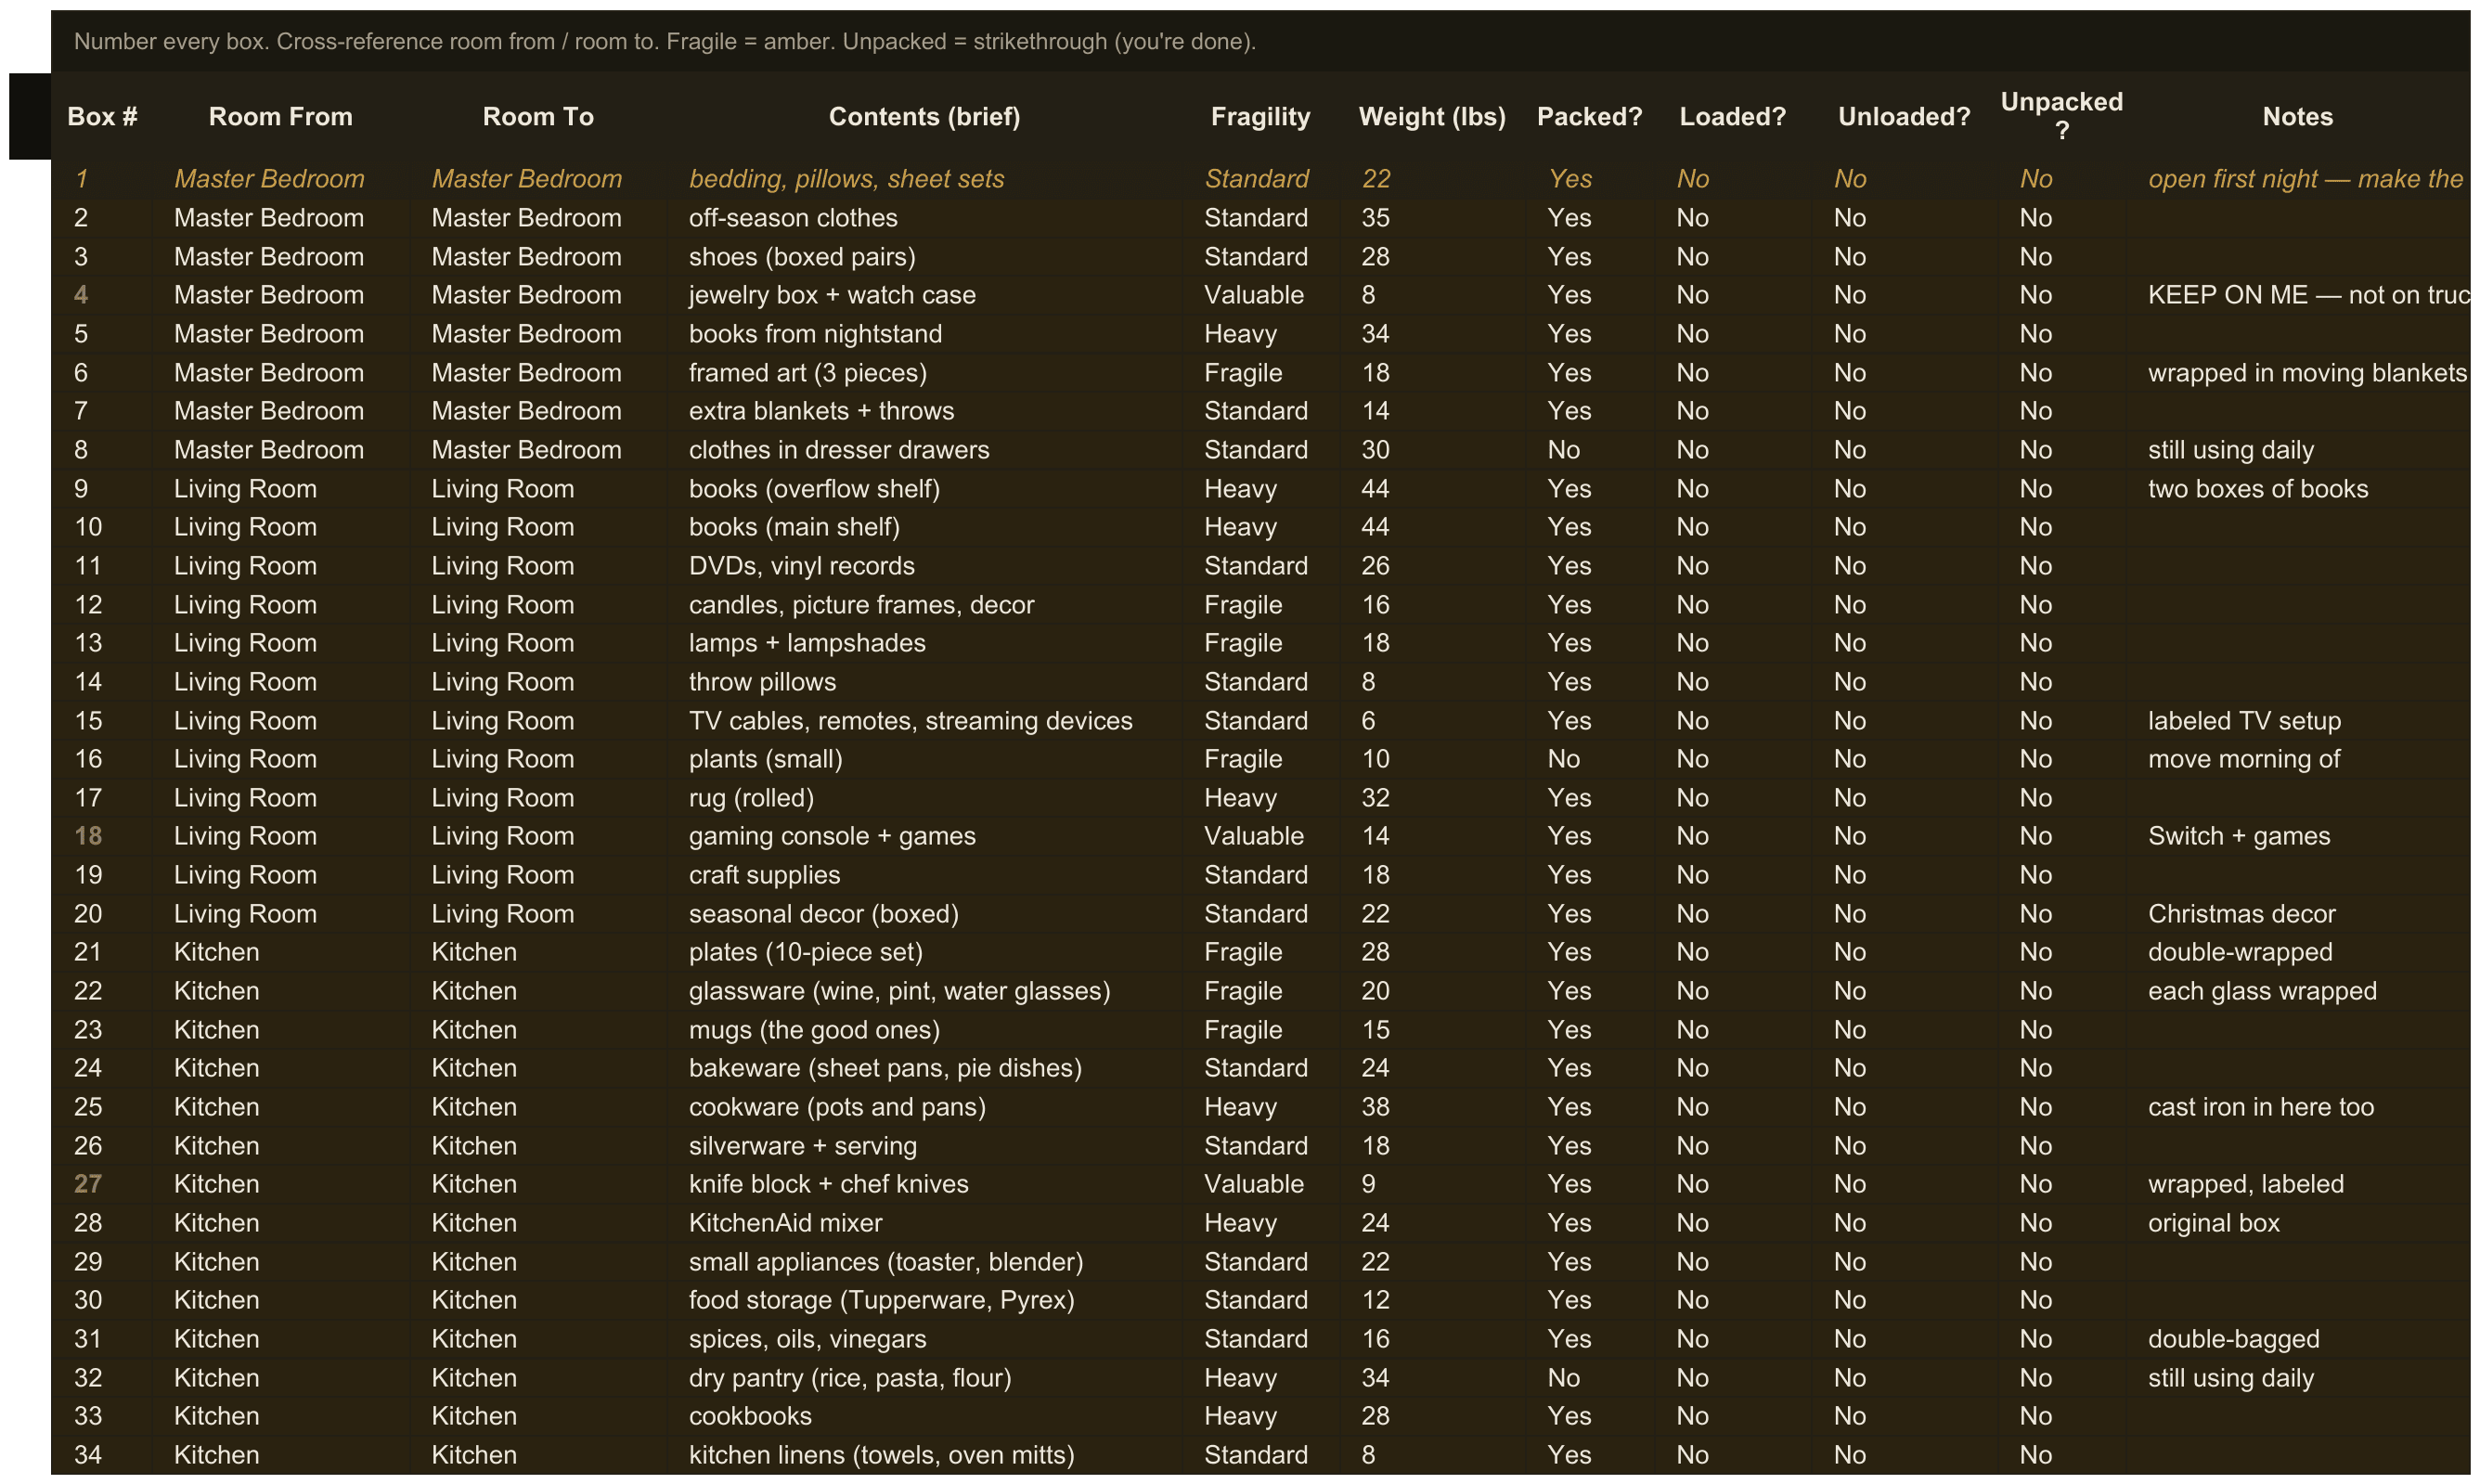Click the 'Packed?' column header
Screen dimensions: 2480x1484
click(x=1589, y=116)
